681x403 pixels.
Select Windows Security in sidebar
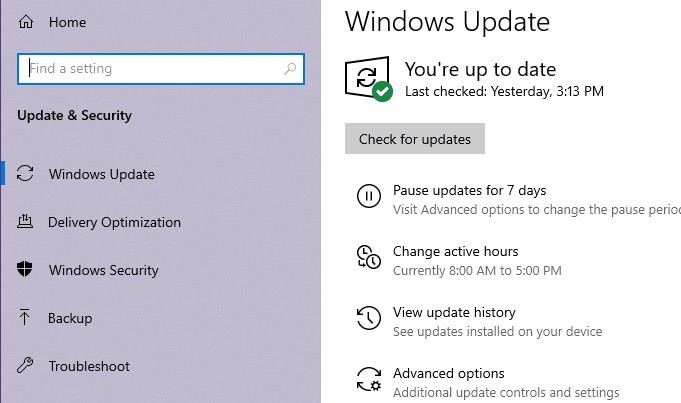(103, 270)
